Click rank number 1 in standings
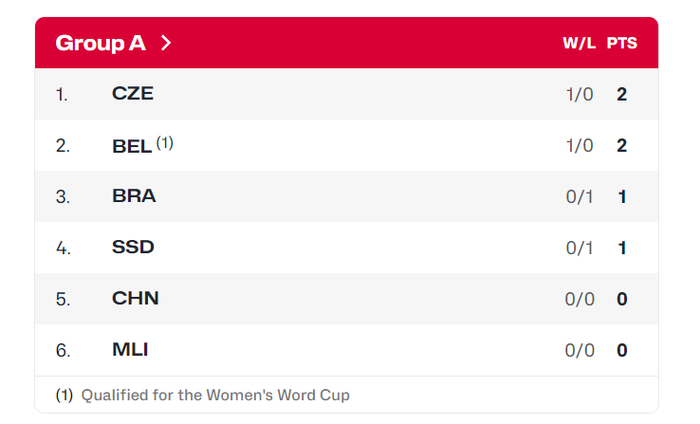 point(61,95)
